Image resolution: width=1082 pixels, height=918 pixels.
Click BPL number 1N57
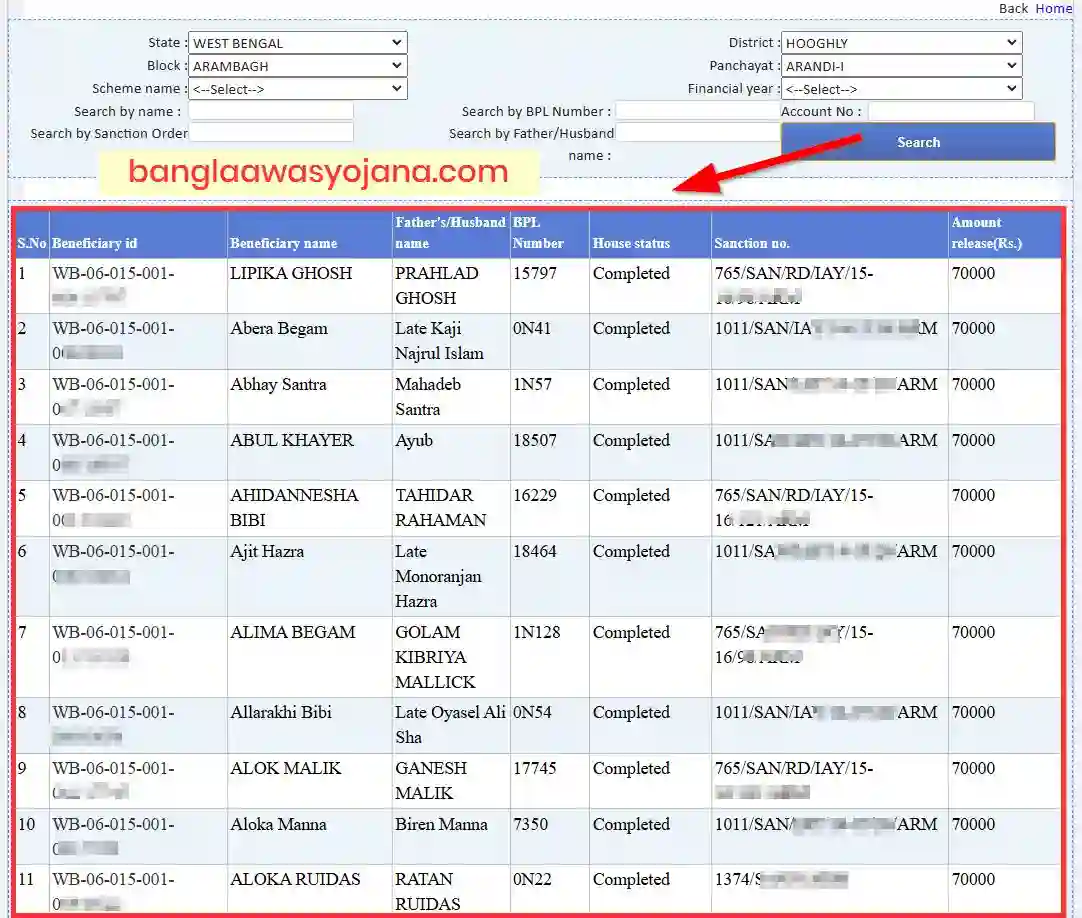532,384
